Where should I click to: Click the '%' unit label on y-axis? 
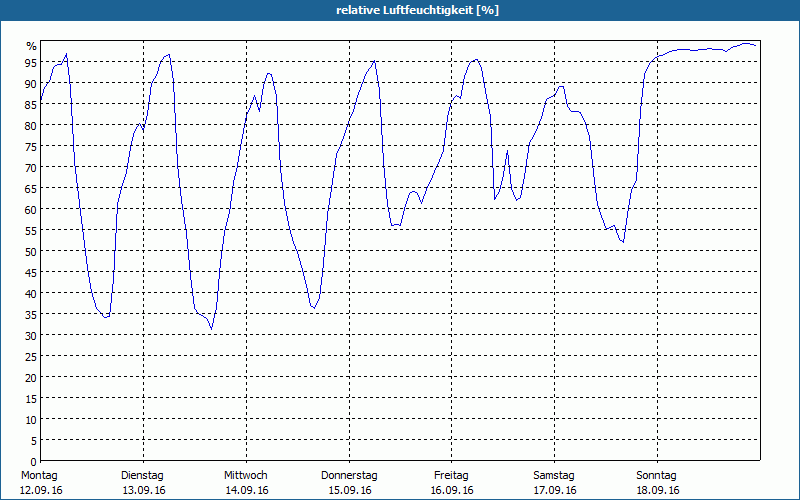tap(32, 46)
